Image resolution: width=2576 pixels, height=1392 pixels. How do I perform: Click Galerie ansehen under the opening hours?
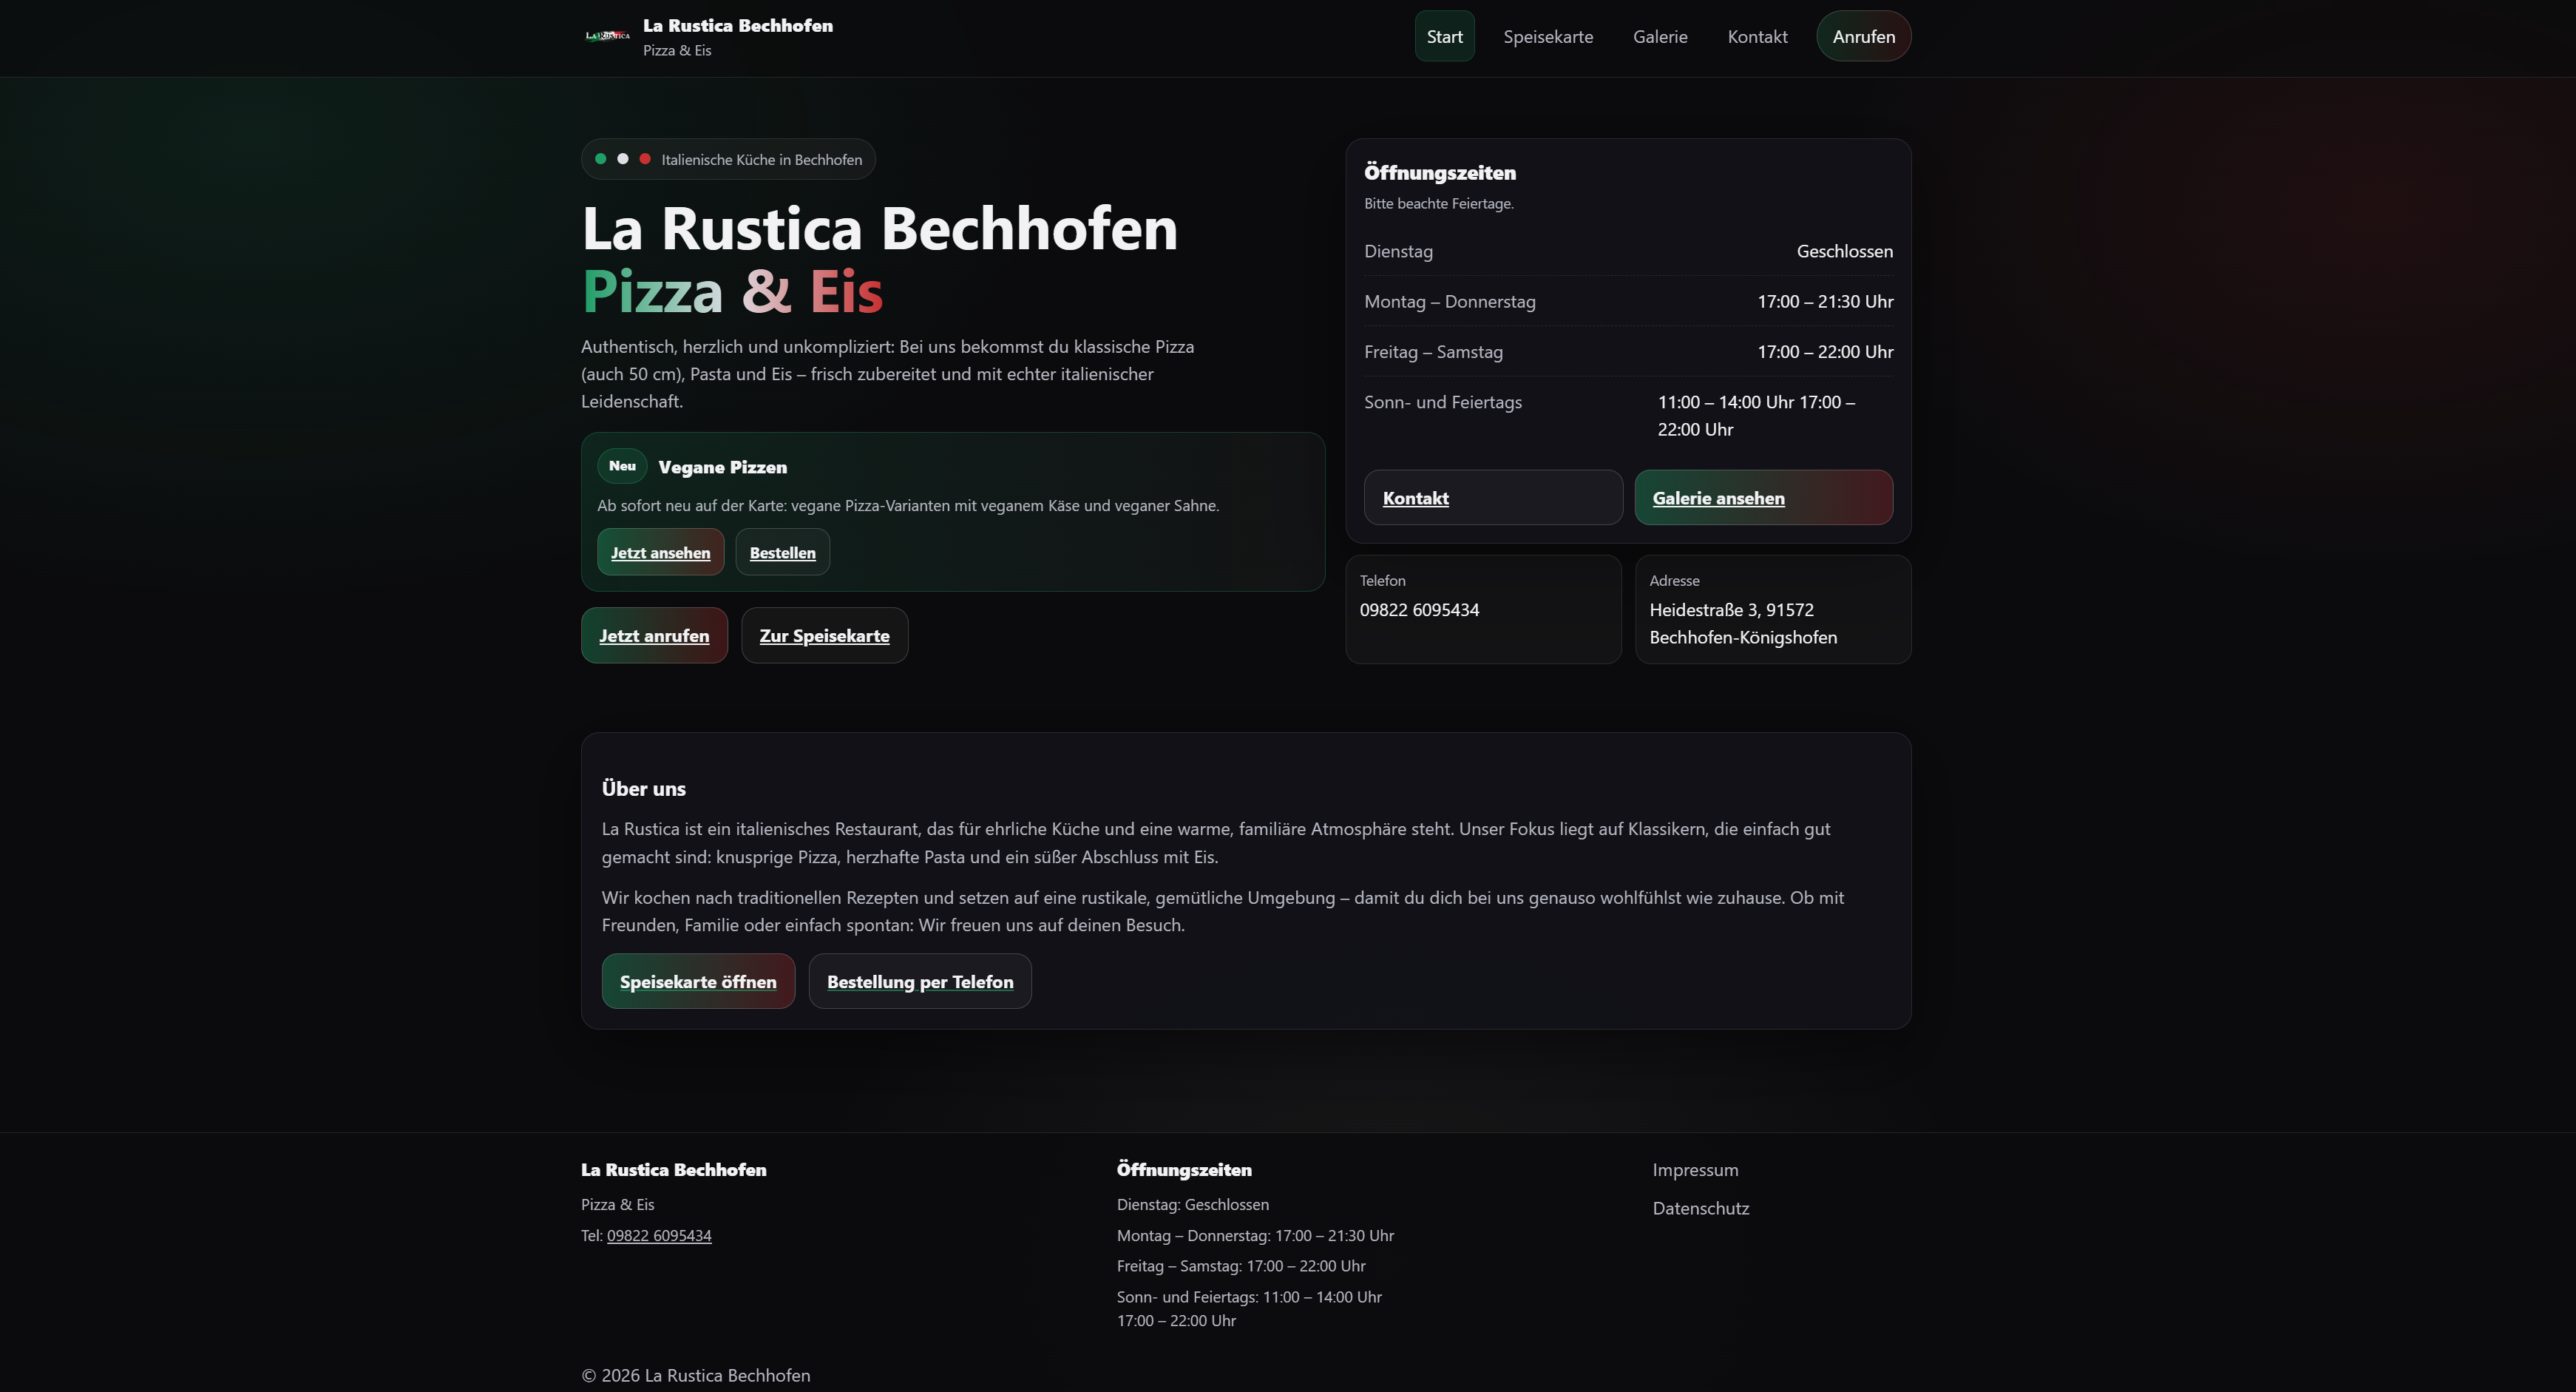coord(1762,497)
